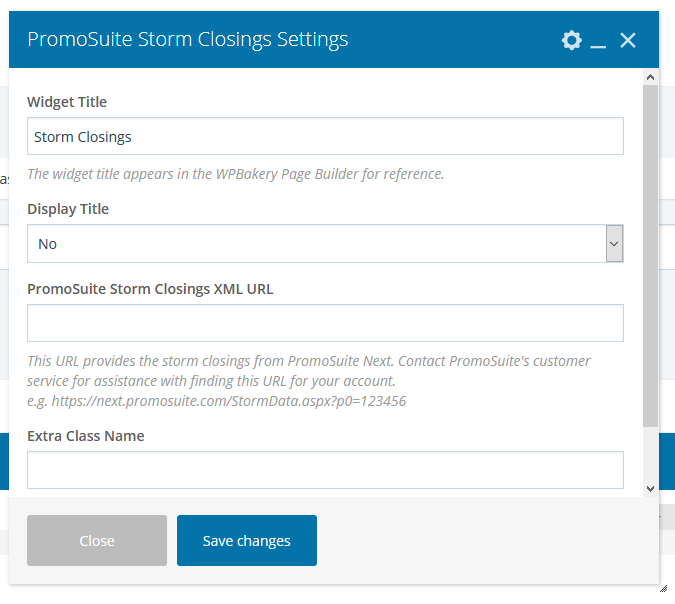Minimize the PromoSuite Storm Closings Settings panel
The height and width of the screenshot is (604, 675).
[x=598, y=45]
